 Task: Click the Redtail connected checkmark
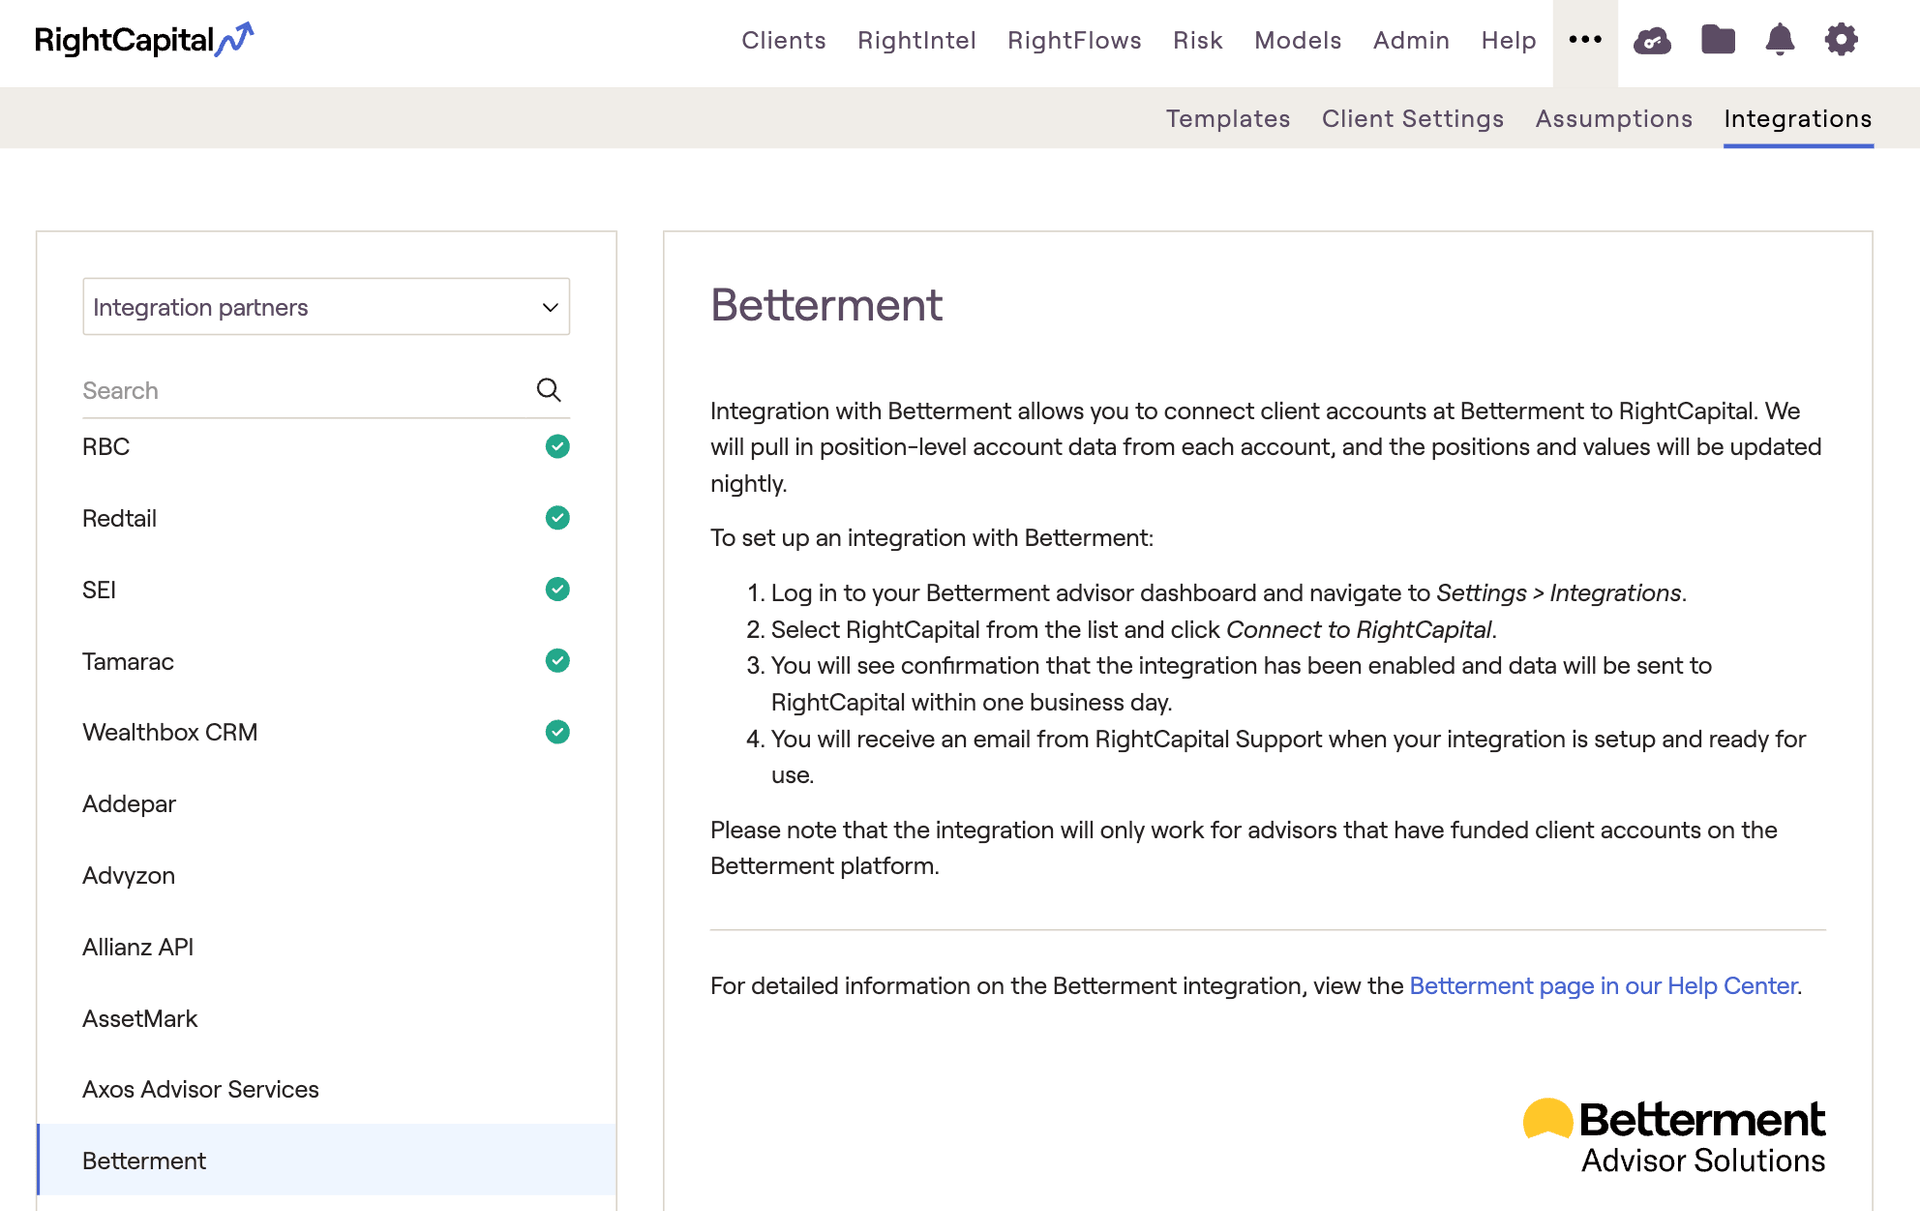pyautogui.click(x=557, y=518)
